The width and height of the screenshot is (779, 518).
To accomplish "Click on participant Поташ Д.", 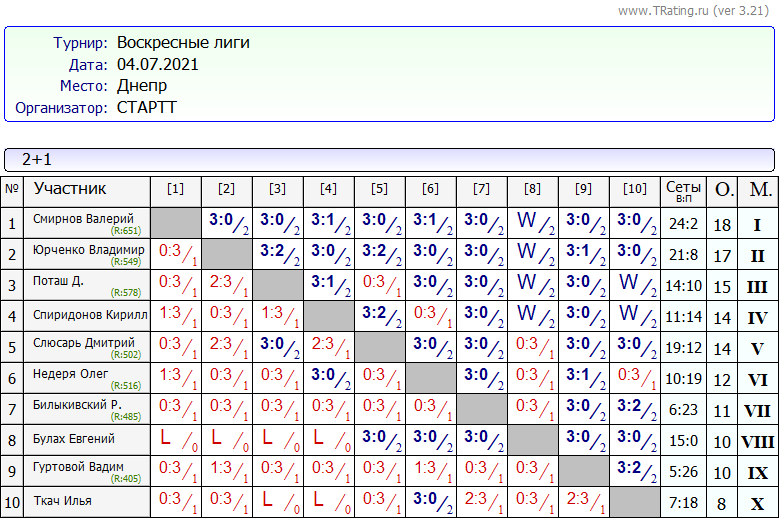I will [58, 281].
